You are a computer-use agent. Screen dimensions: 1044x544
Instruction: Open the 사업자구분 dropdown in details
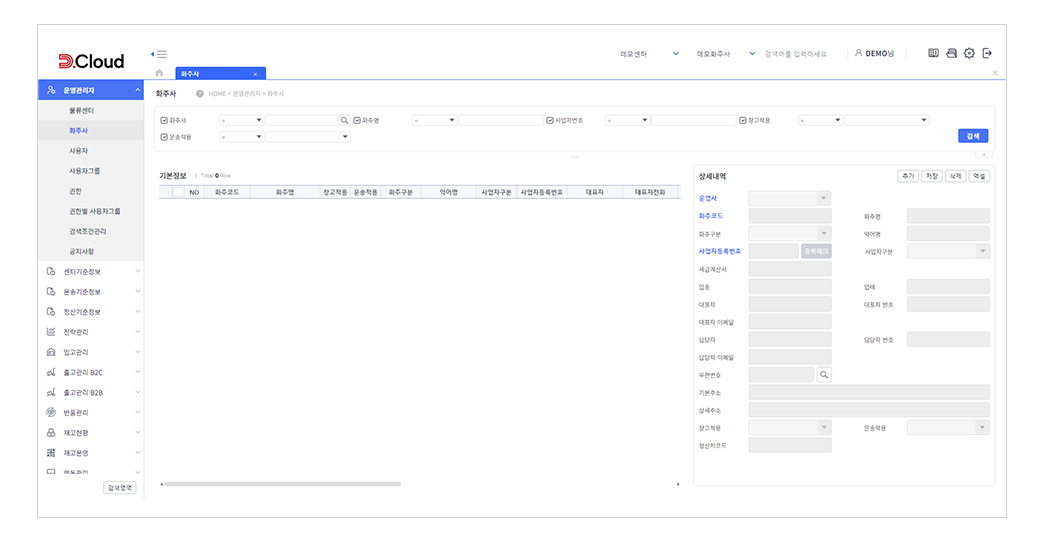[948, 252]
